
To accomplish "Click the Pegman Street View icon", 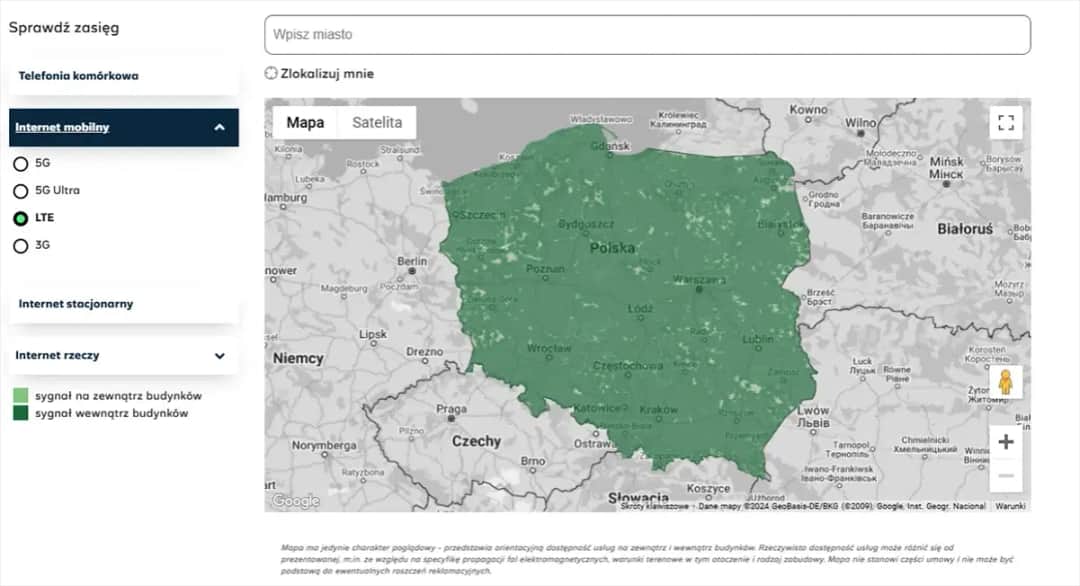I will click(1006, 381).
